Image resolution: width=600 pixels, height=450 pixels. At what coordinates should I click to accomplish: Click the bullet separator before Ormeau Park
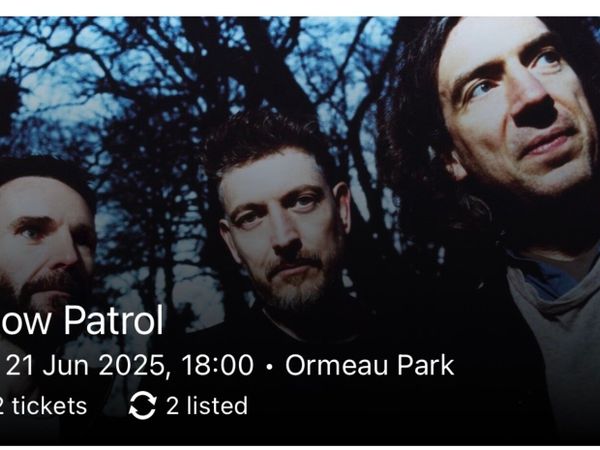tap(269, 367)
